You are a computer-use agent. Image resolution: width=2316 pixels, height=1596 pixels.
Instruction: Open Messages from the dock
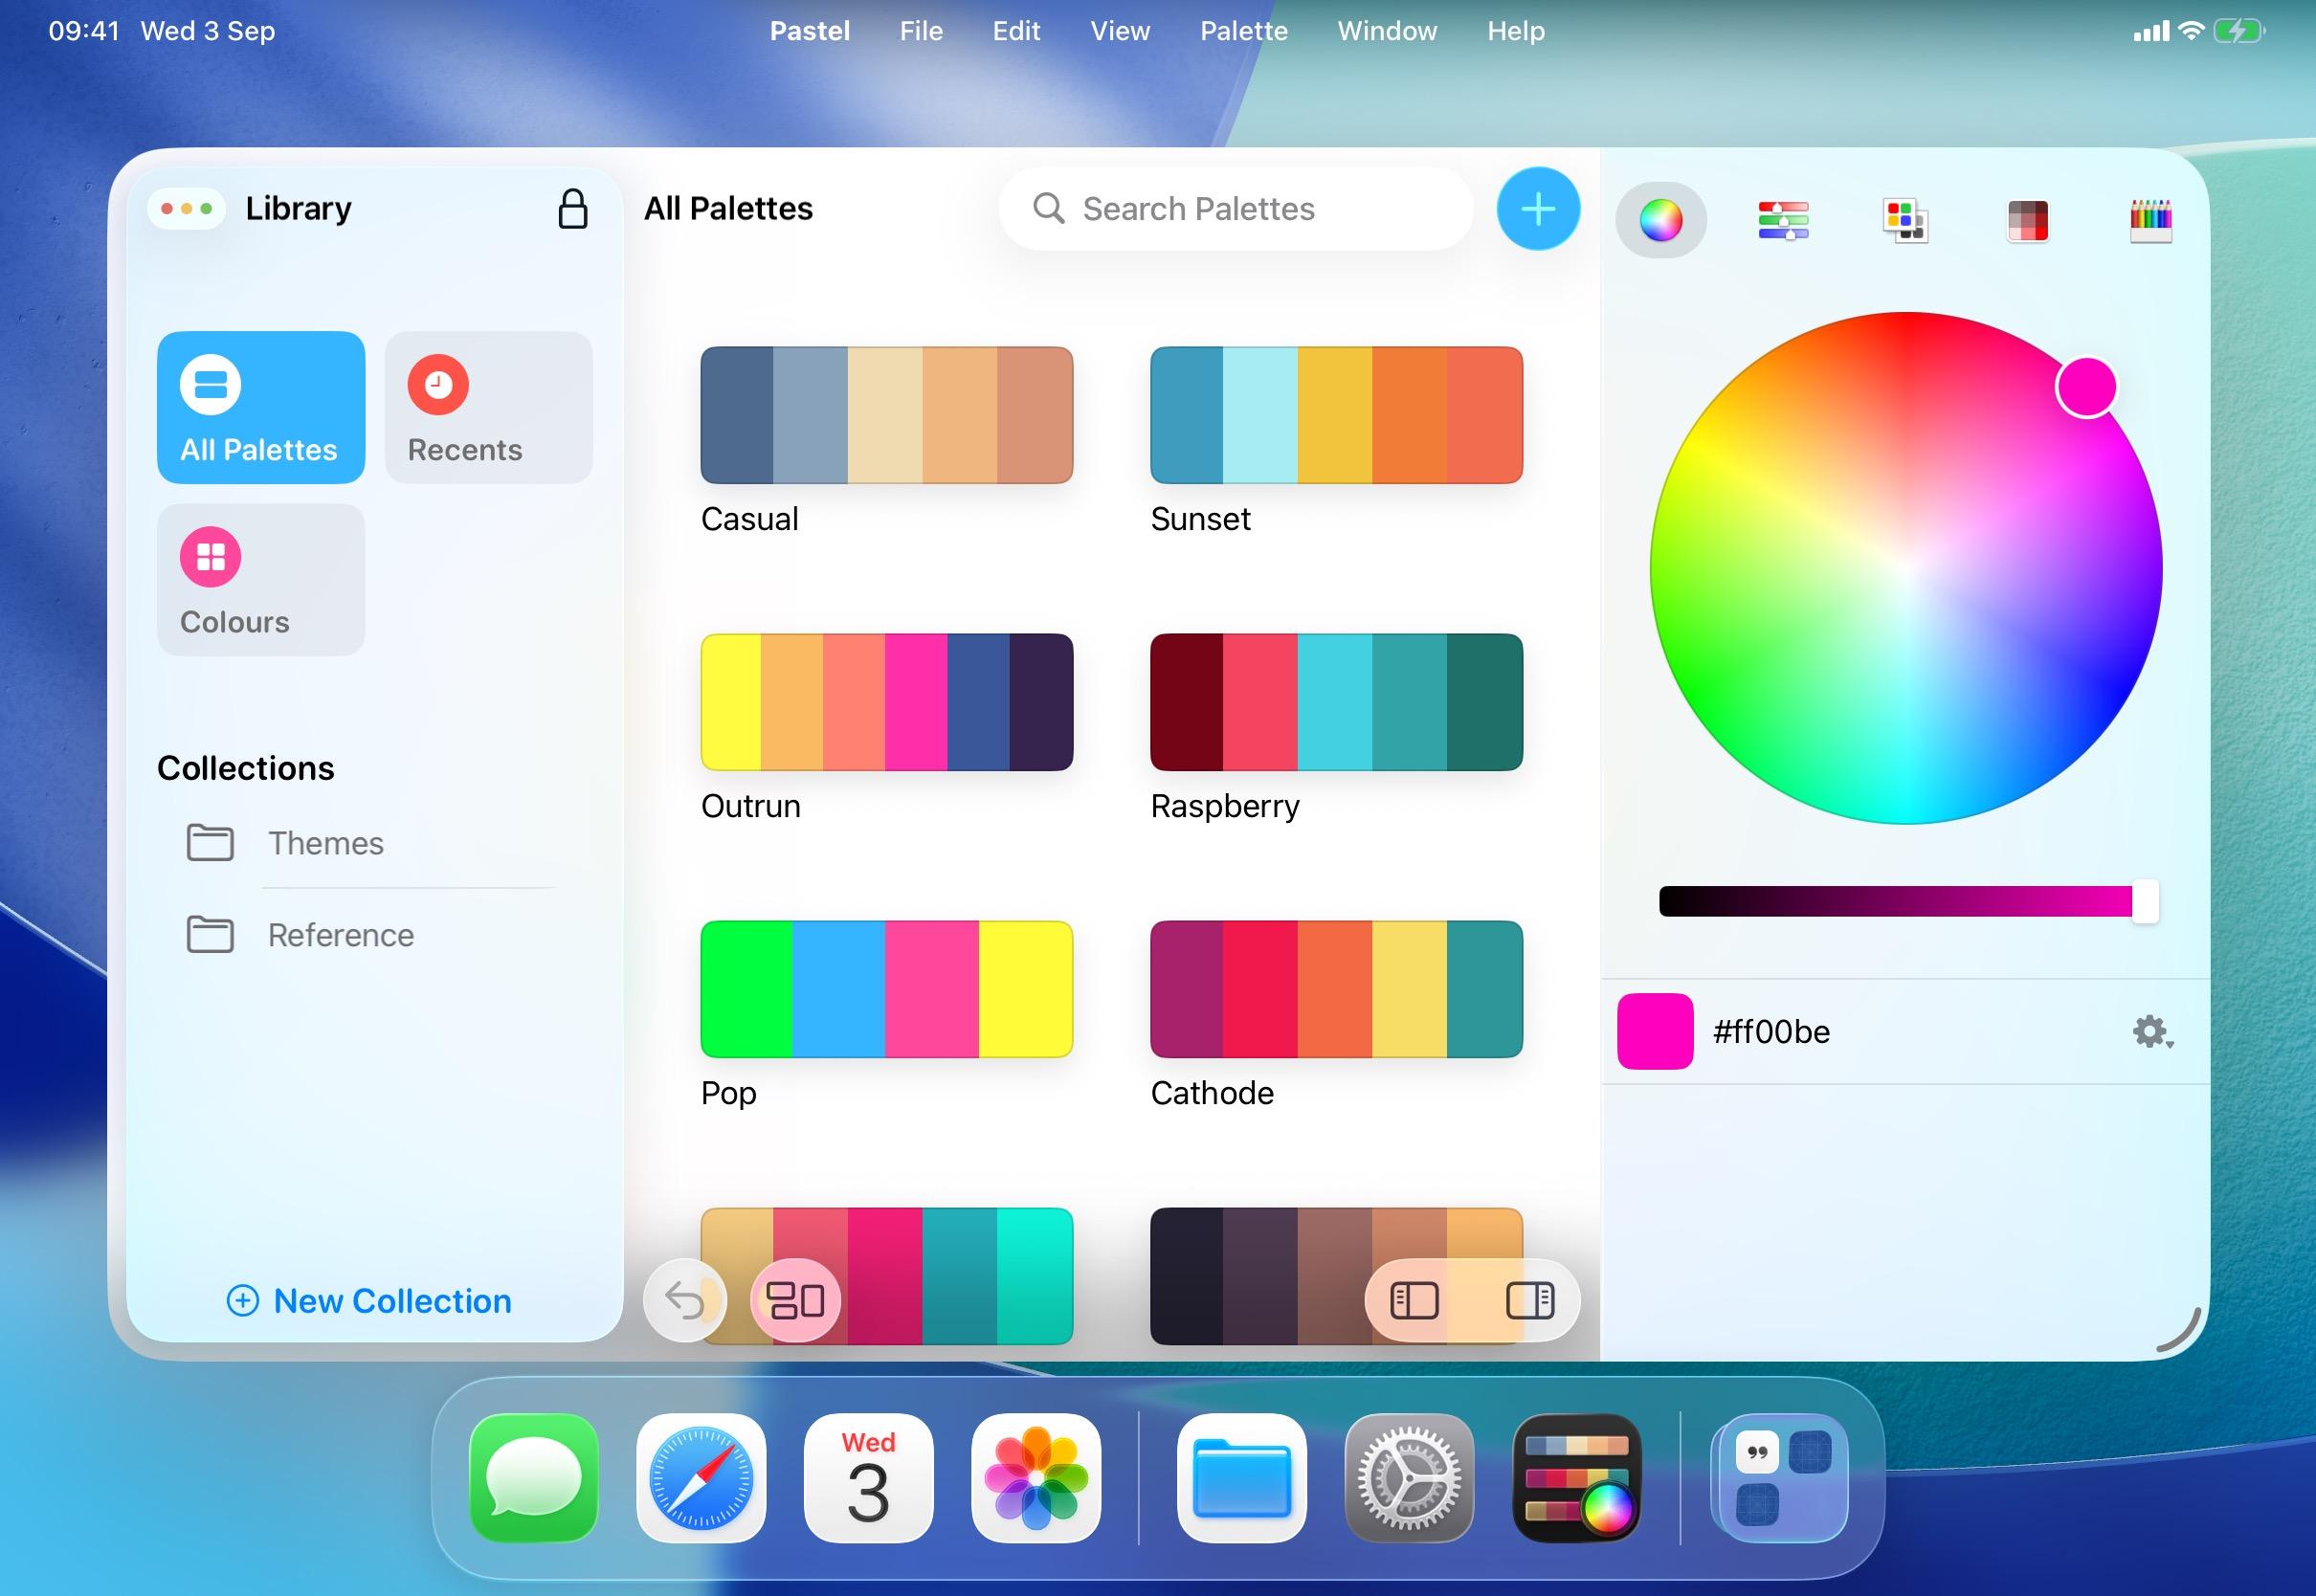click(534, 1478)
